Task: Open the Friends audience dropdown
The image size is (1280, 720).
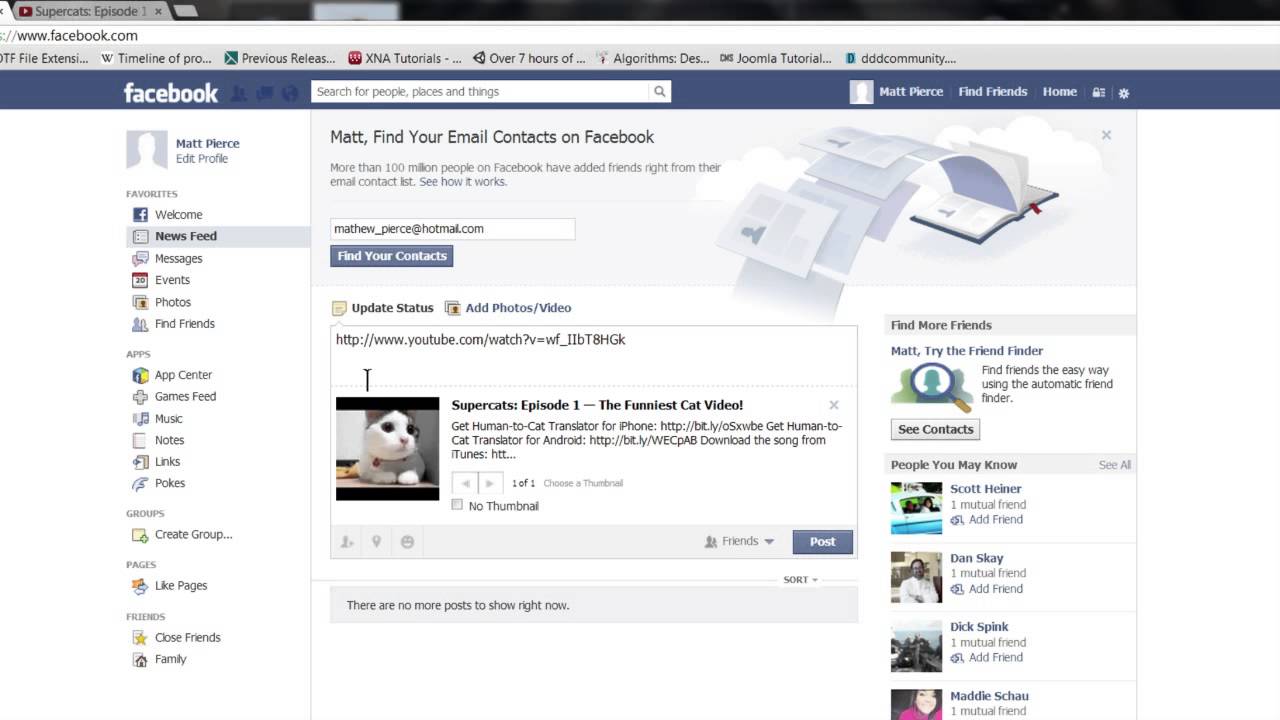Action: pyautogui.click(x=740, y=541)
